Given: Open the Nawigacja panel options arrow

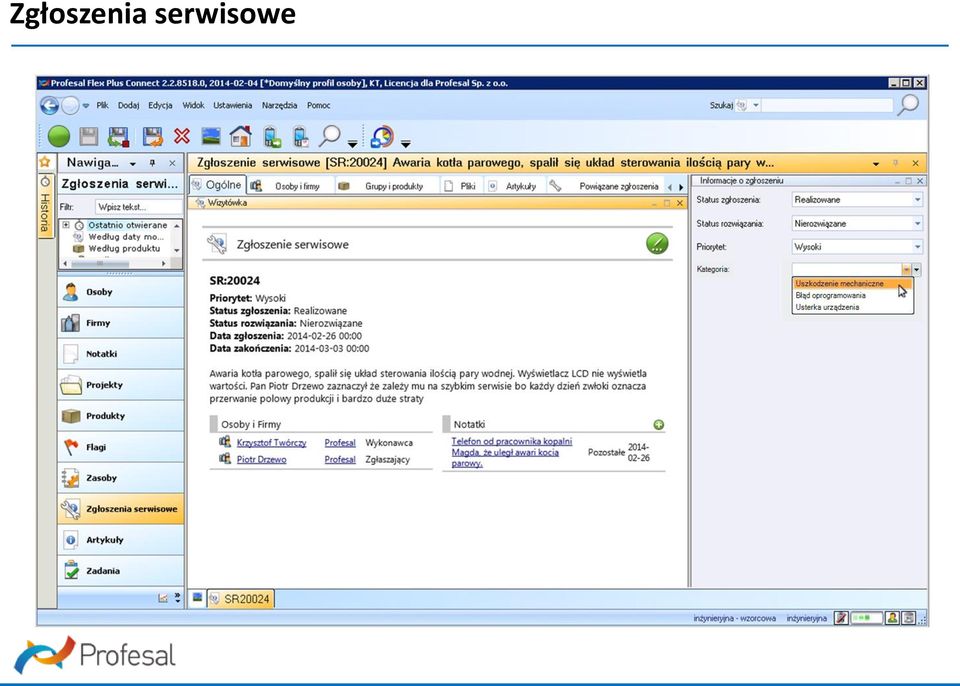Looking at the screenshot, I should pyautogui.click(x=133, y=164).
